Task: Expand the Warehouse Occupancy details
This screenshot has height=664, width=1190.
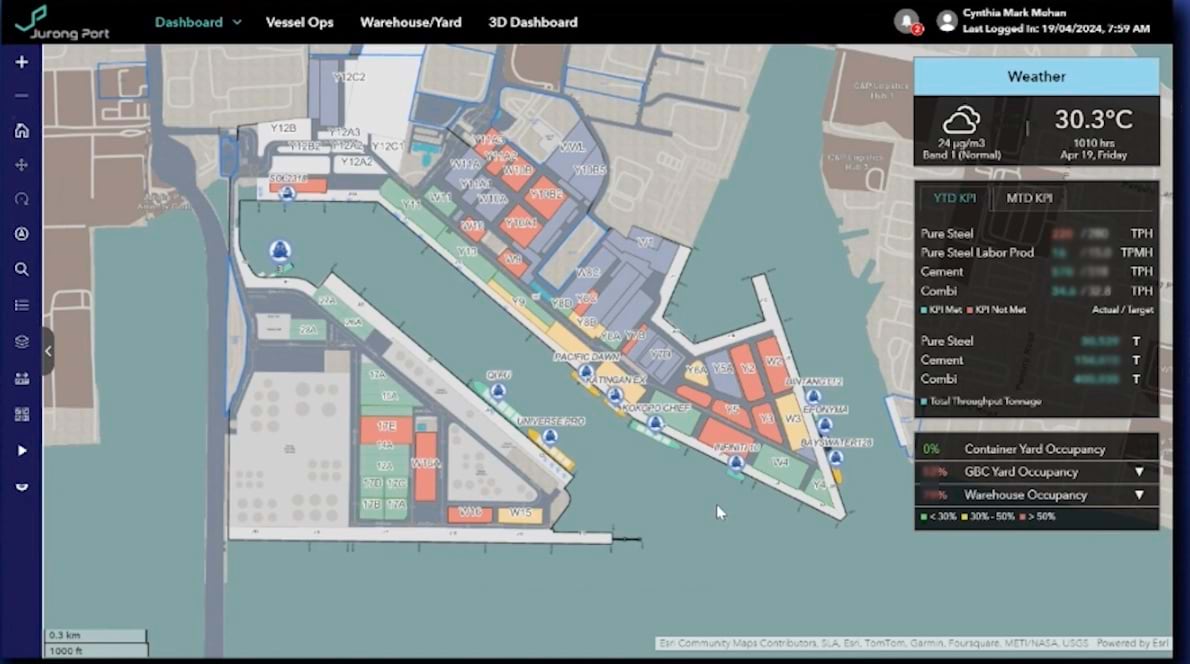Action: 1139,494
